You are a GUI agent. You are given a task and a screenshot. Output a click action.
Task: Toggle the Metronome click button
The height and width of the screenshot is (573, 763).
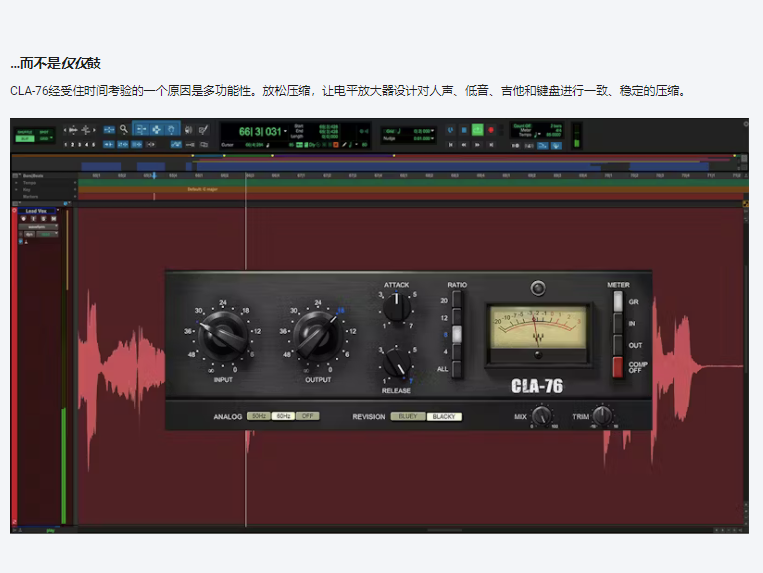[x=529, y=145]
